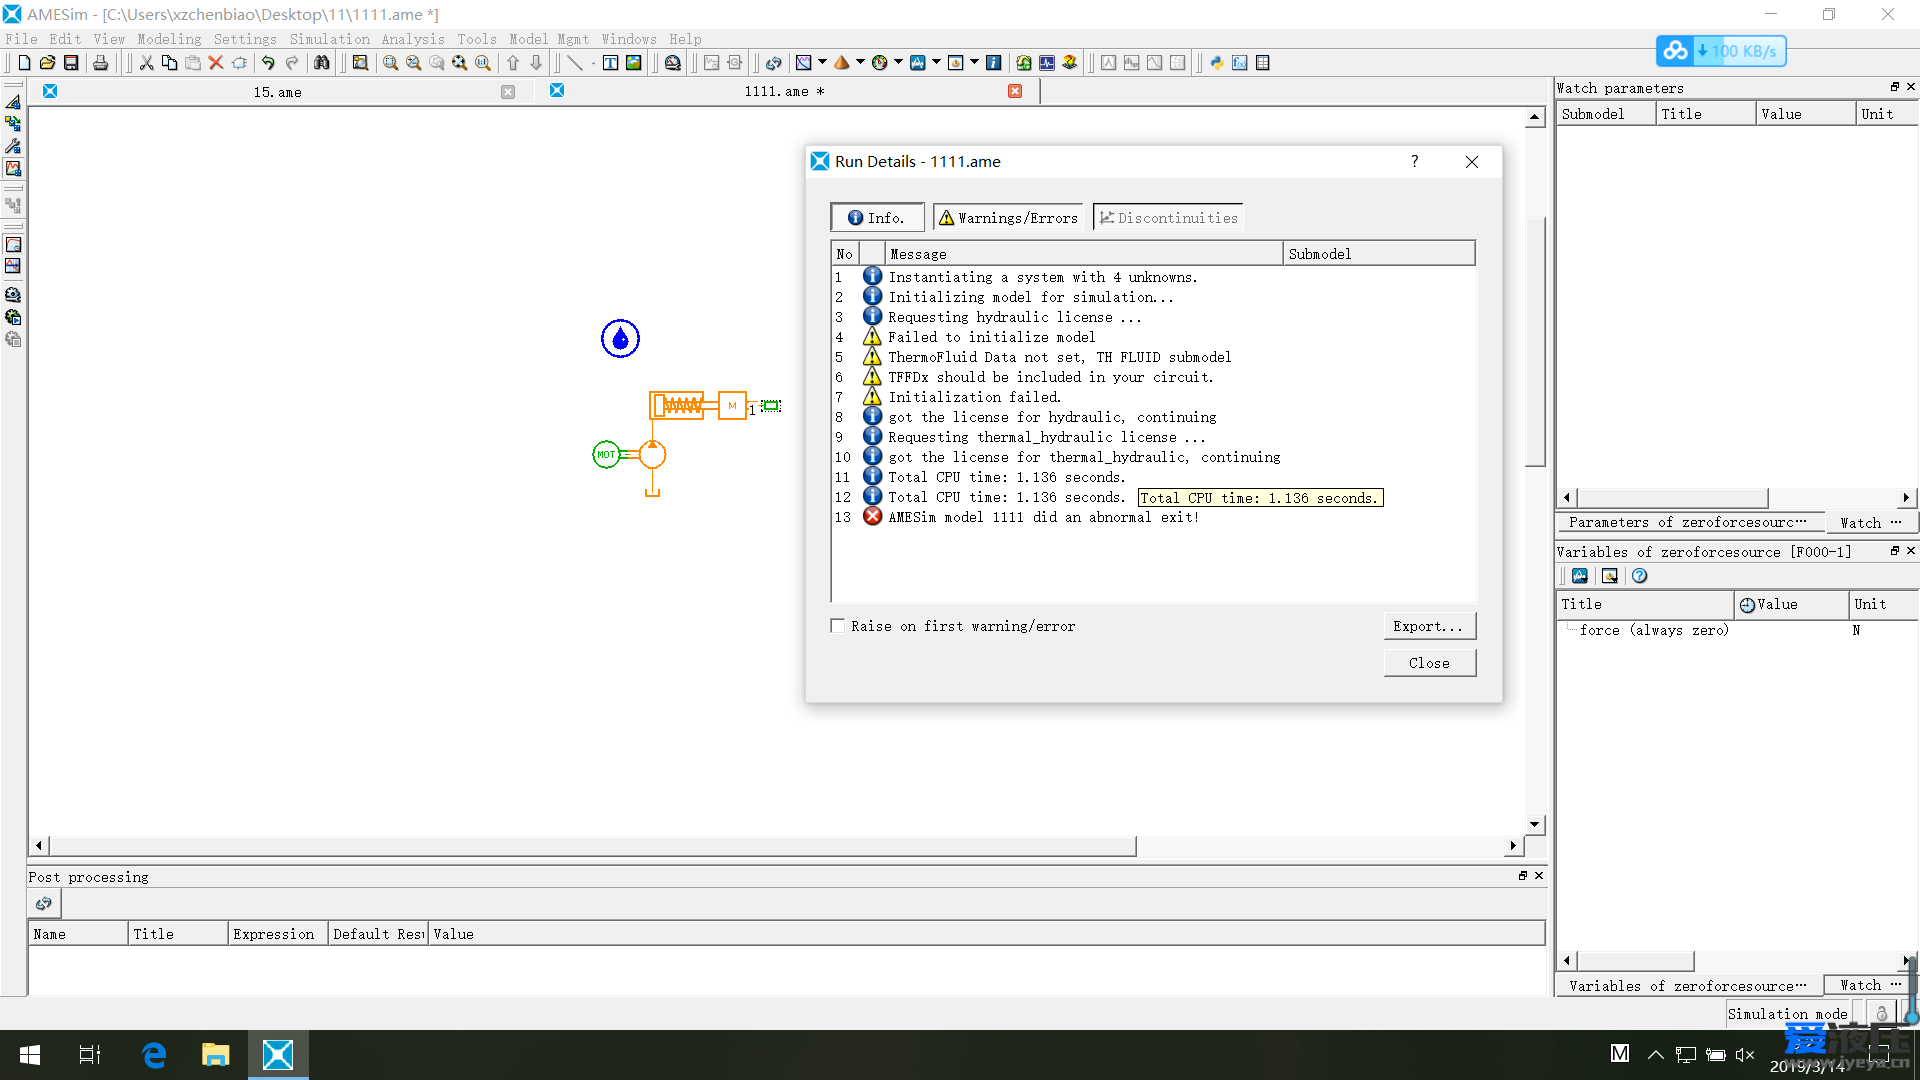The width and height of the screenshot is (1920, 1080).
Task: Click the AMESim taskbar icon
Action: [x=277, y=1054]
